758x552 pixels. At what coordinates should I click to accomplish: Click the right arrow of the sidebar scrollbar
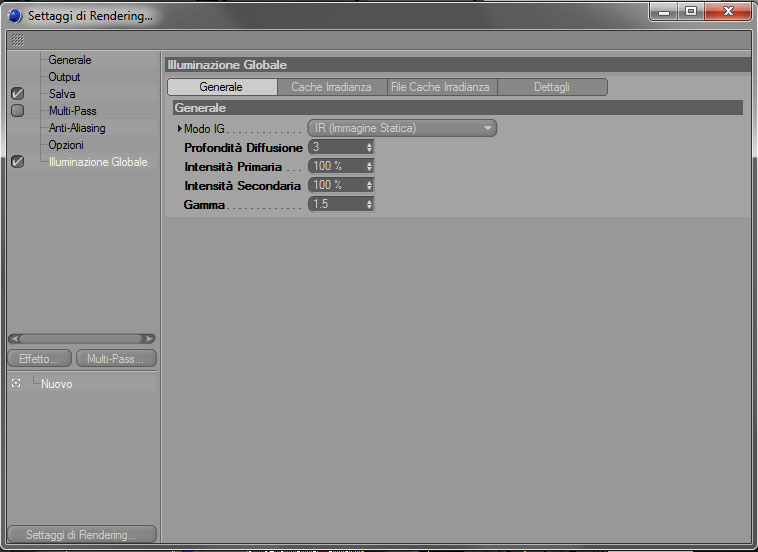149,339
